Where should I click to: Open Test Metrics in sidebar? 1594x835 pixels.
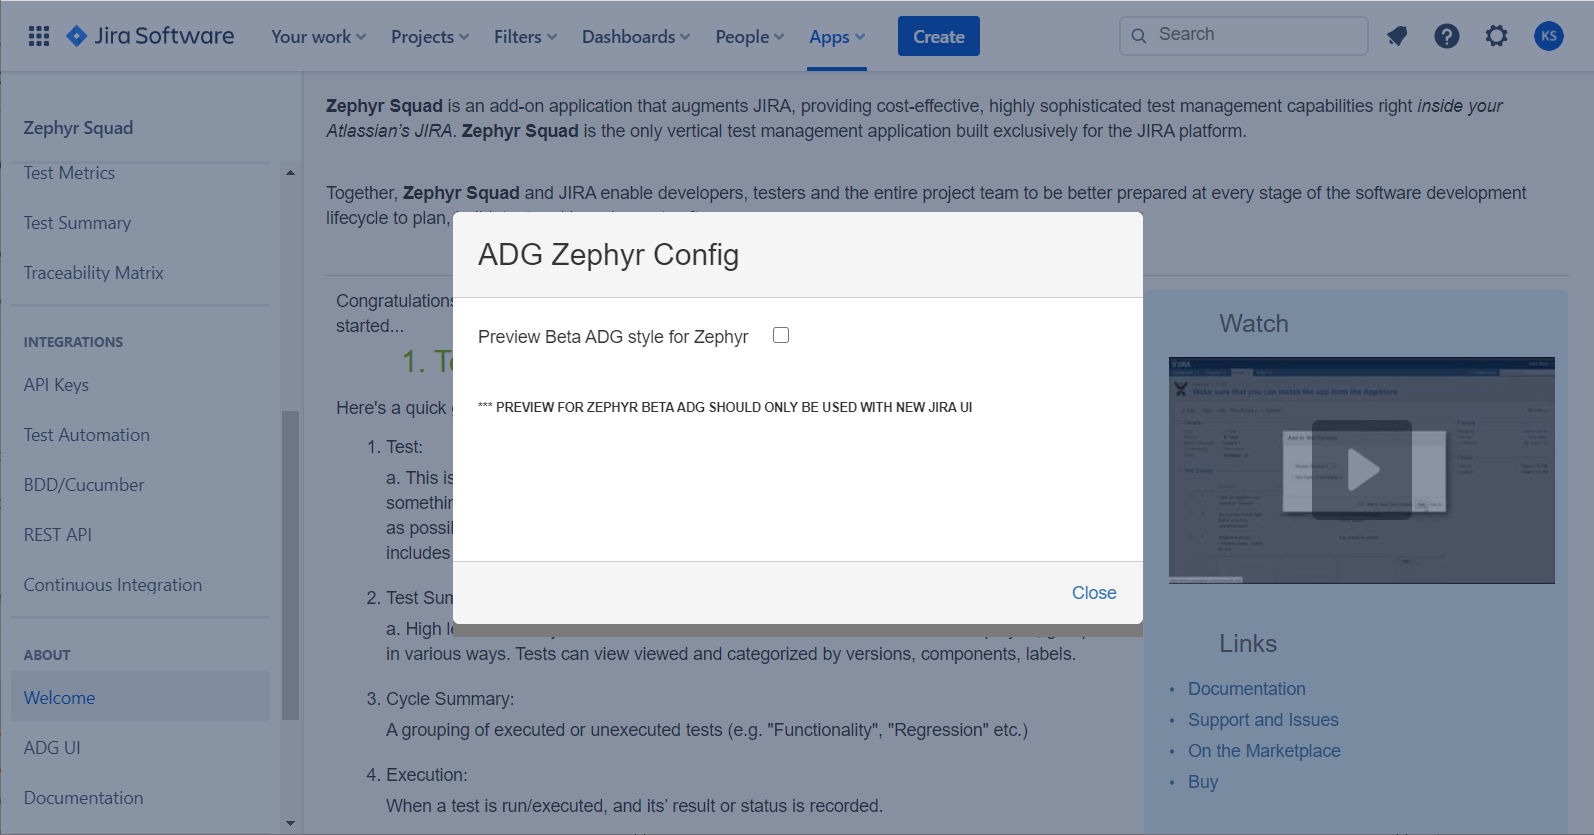click(69, 173)
